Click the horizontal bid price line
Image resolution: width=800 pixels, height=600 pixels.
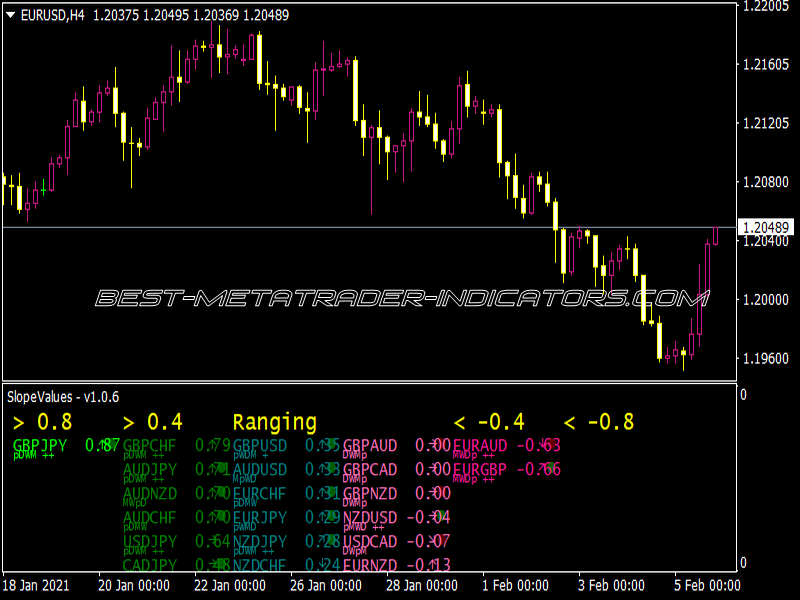tap(370, 227)
